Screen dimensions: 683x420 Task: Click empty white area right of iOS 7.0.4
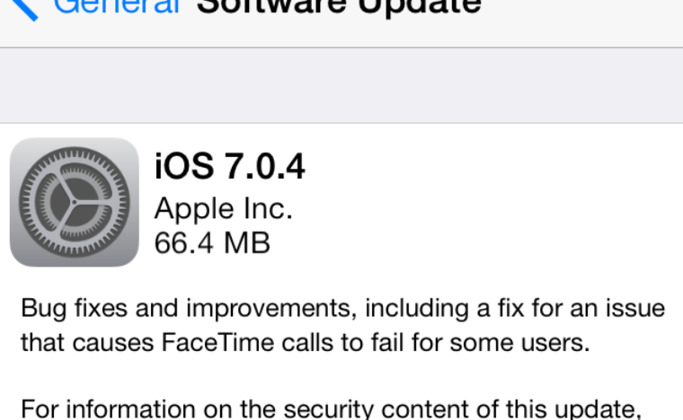pyautogui.click(x=492, y=166)
